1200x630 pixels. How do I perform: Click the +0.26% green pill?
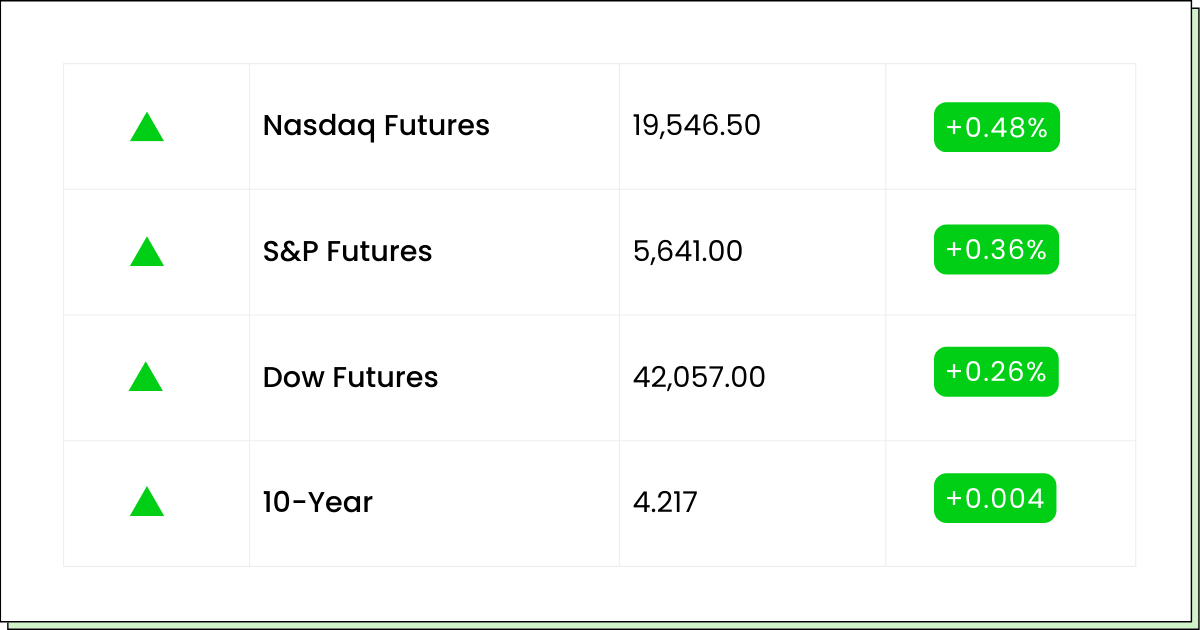pyautogui.click(x=996, y=372)
